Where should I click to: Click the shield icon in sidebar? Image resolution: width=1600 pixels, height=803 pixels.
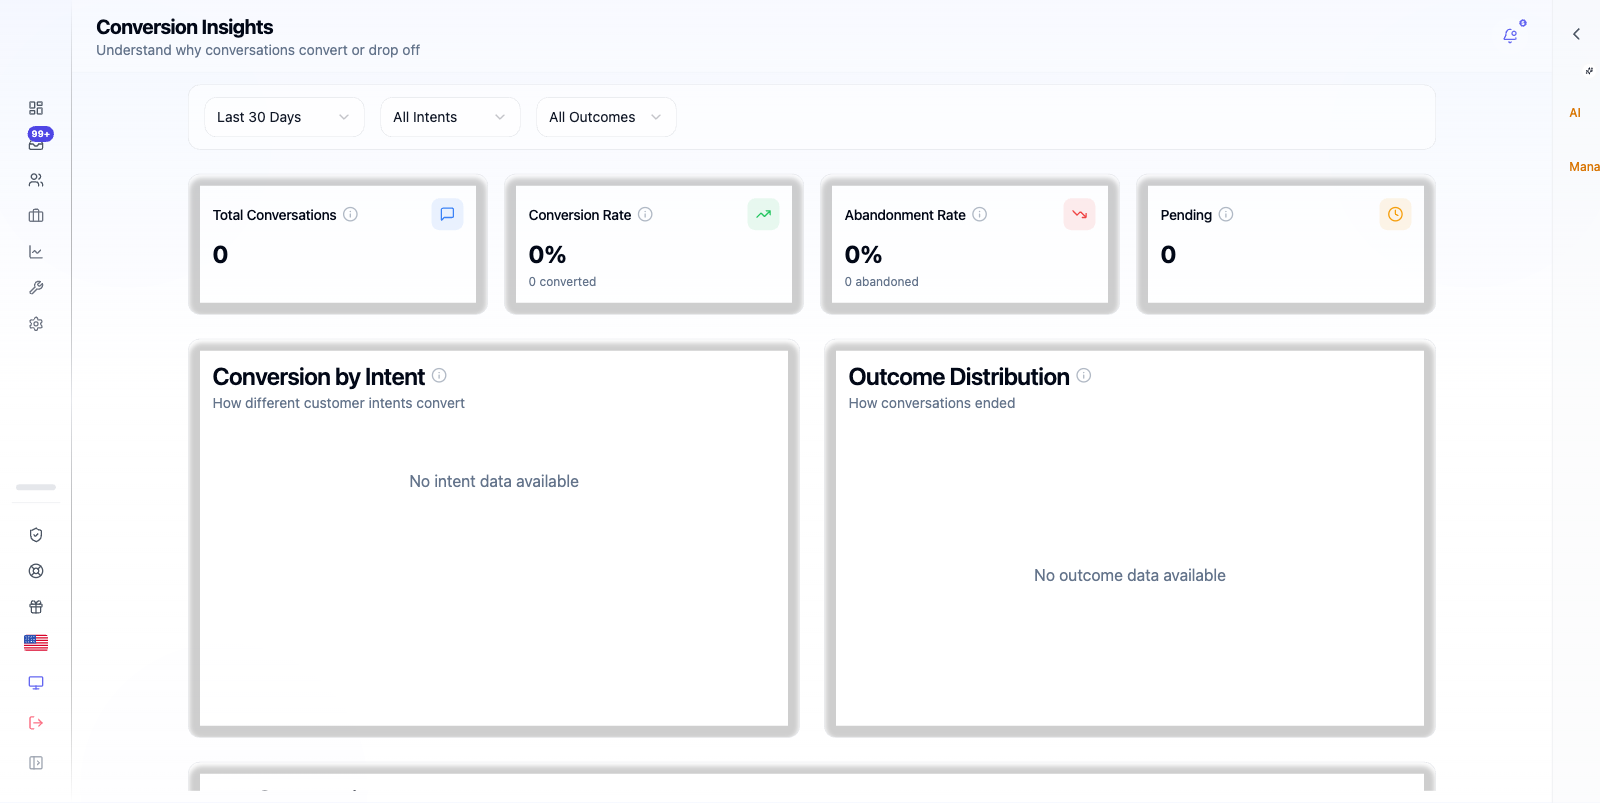pyautogui.click(x=36, y=535)
